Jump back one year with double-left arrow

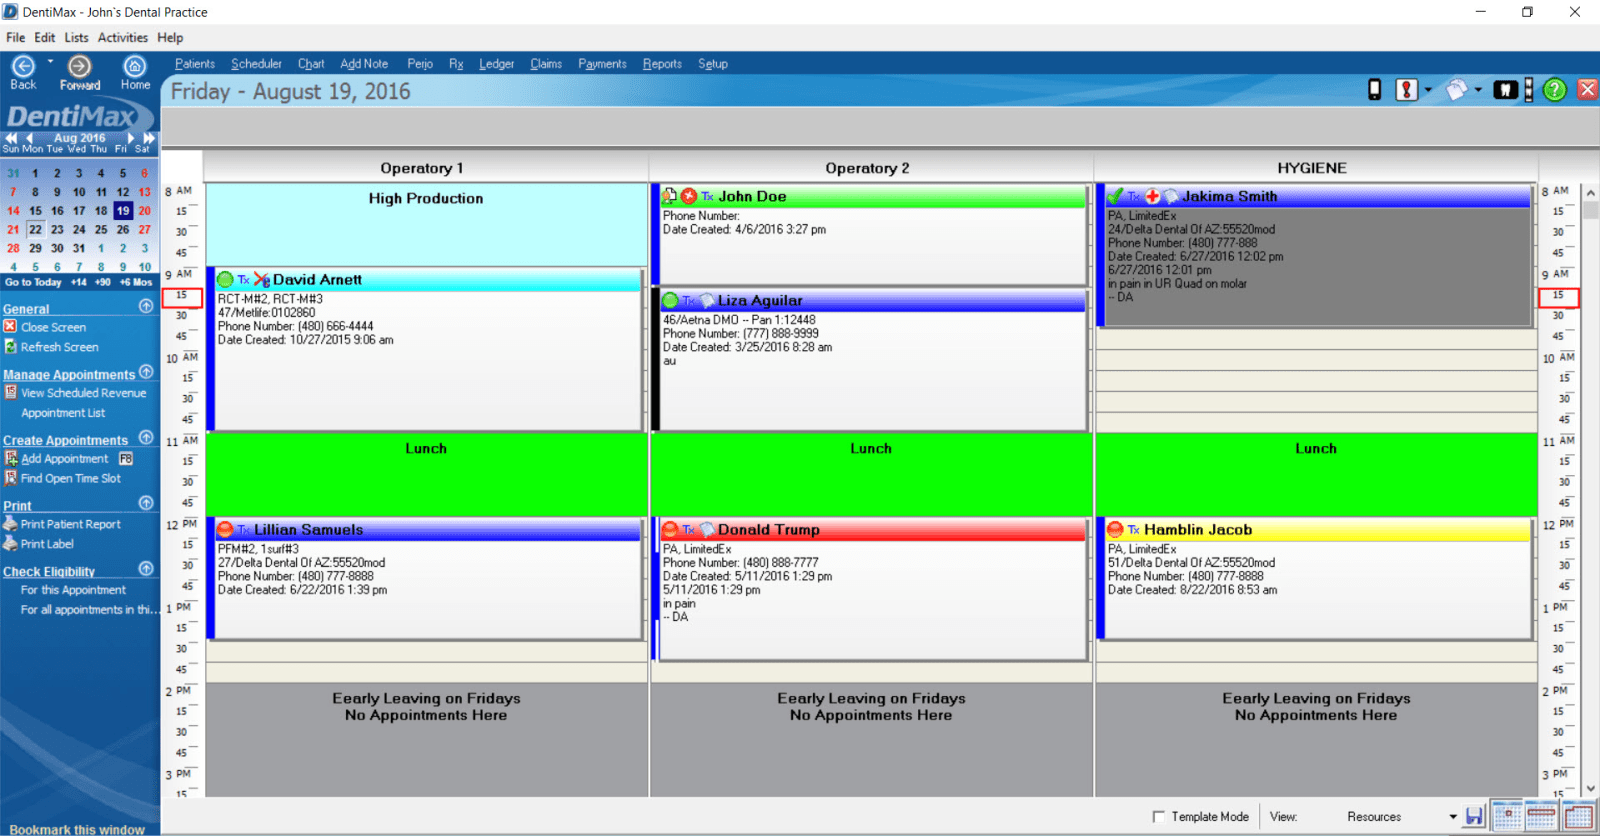coord(11,138)
